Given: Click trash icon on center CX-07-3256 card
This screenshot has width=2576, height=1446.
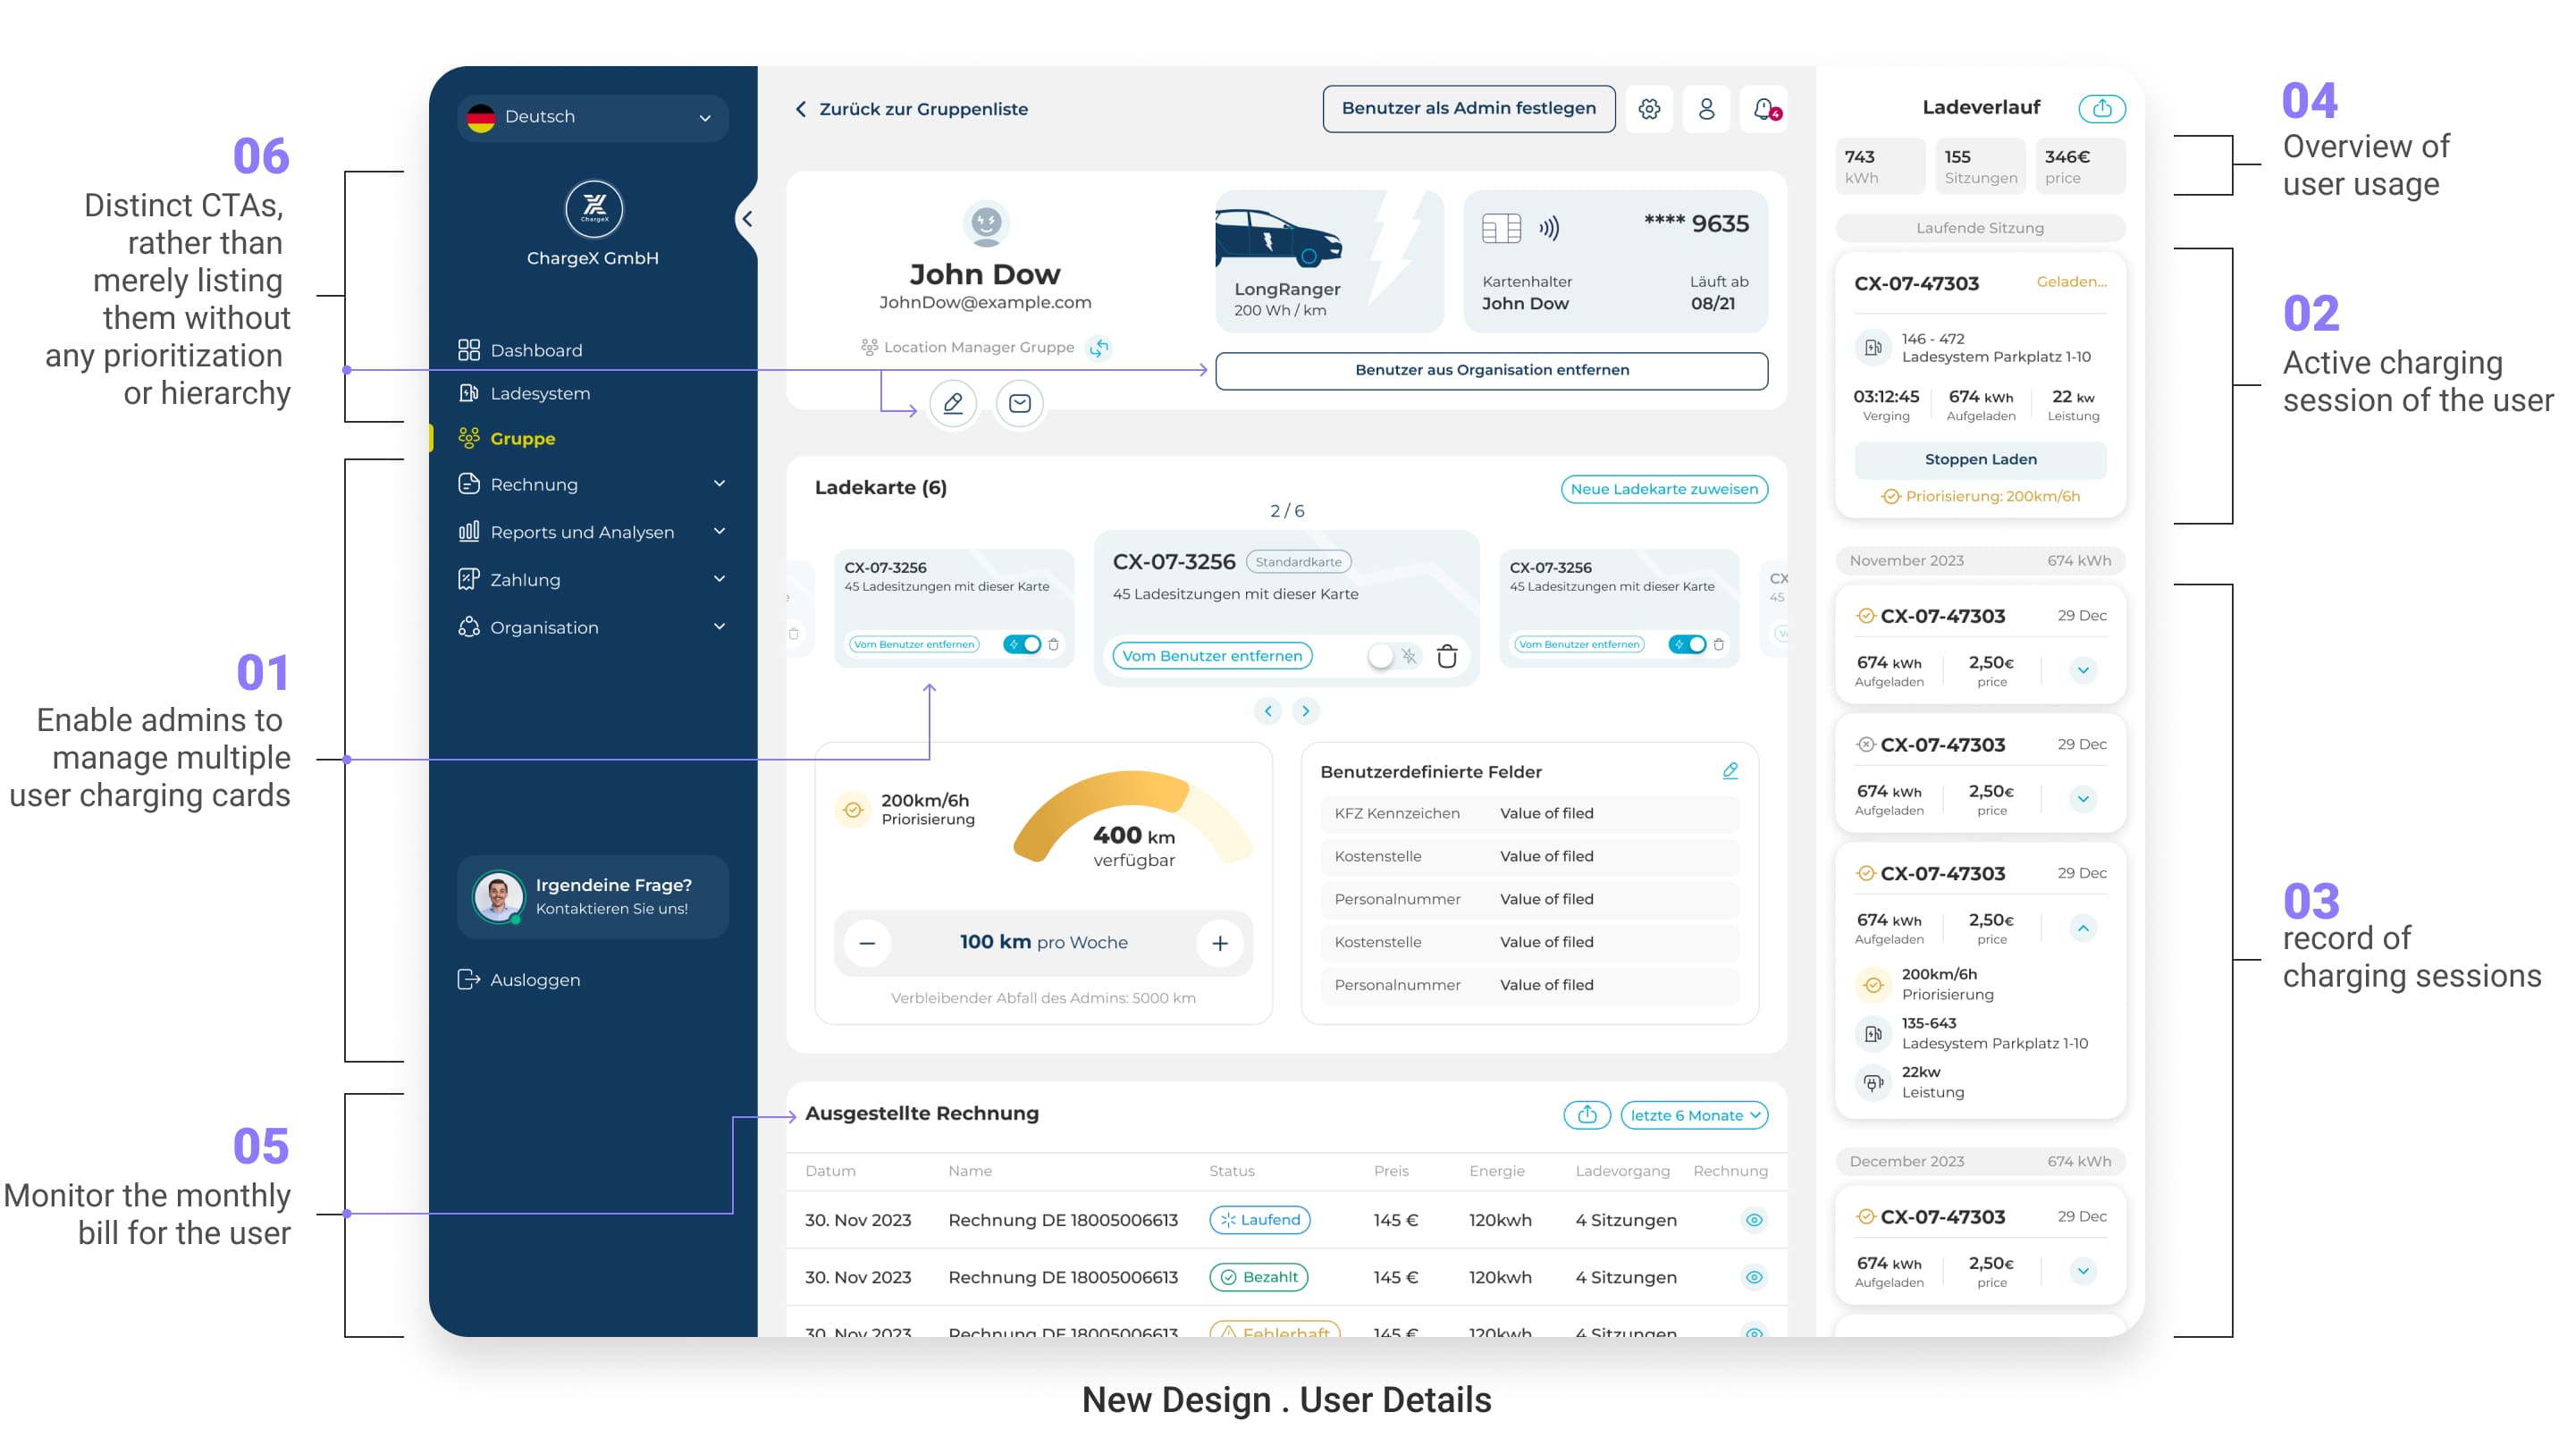Looking at the screenshot, I should [x=1446, y=656].
